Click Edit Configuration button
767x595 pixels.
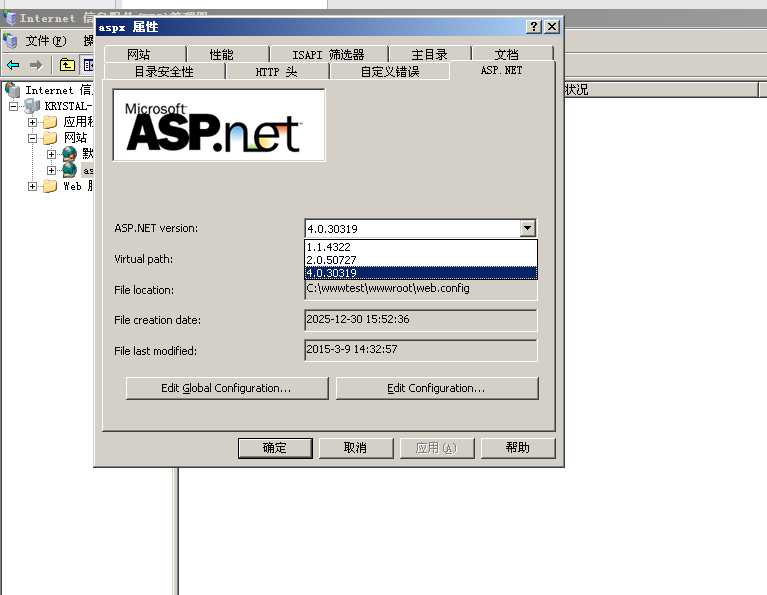click(437, 388)
